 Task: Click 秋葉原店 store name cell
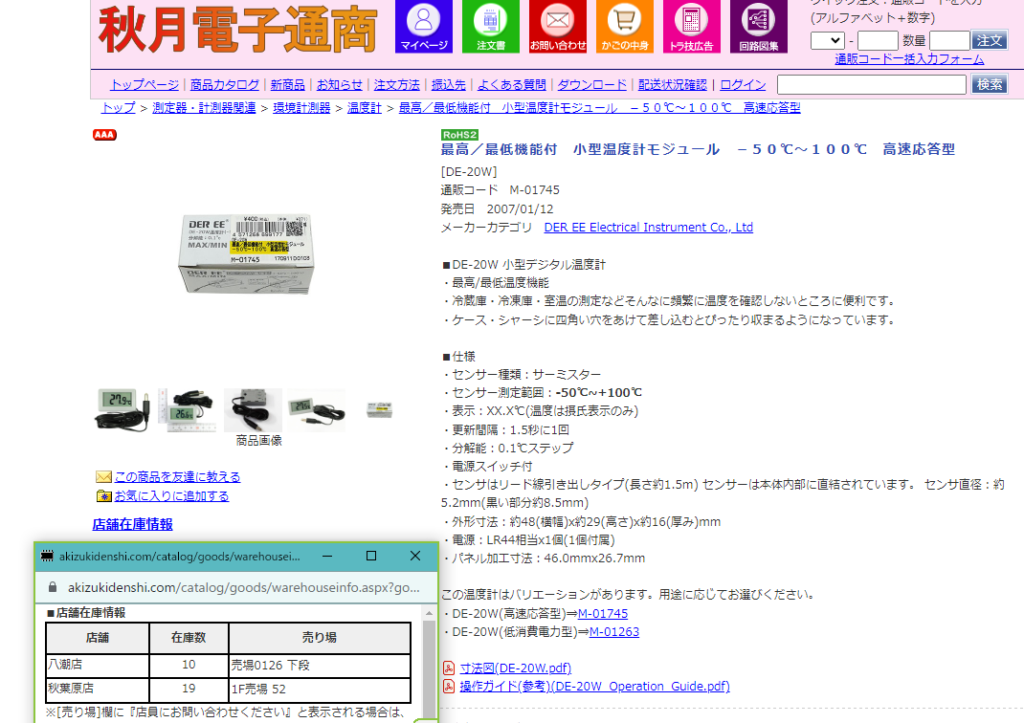click(97, 689)
